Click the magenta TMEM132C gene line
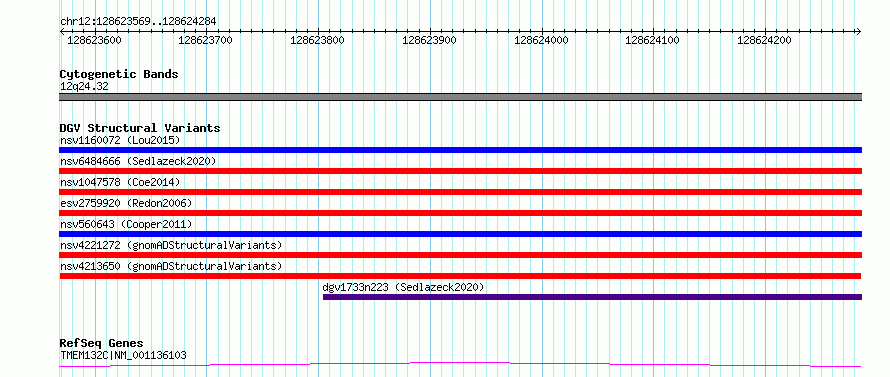 (460, 365)
